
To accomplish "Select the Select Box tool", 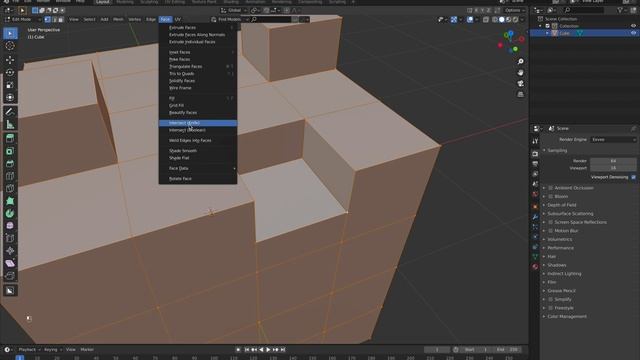I will tap(10, 33).
